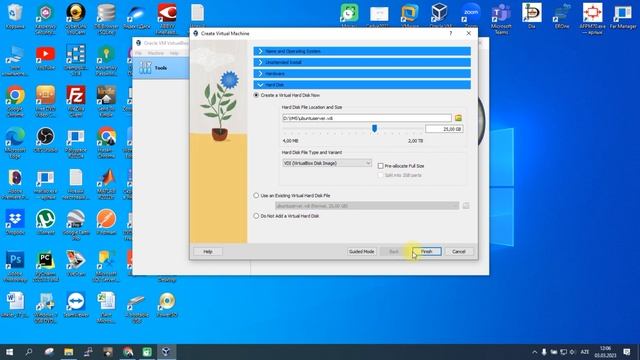Open Kaspersky Security desktop shortcut
This screenshot has width=640, height=360.
[45, 19]
